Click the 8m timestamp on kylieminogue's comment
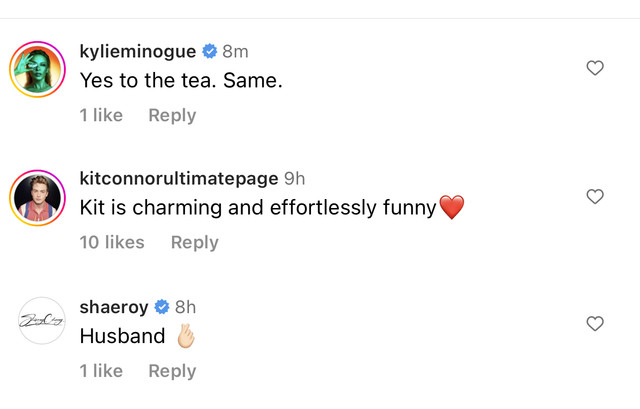The image size is (640, 409). (236, 52)
